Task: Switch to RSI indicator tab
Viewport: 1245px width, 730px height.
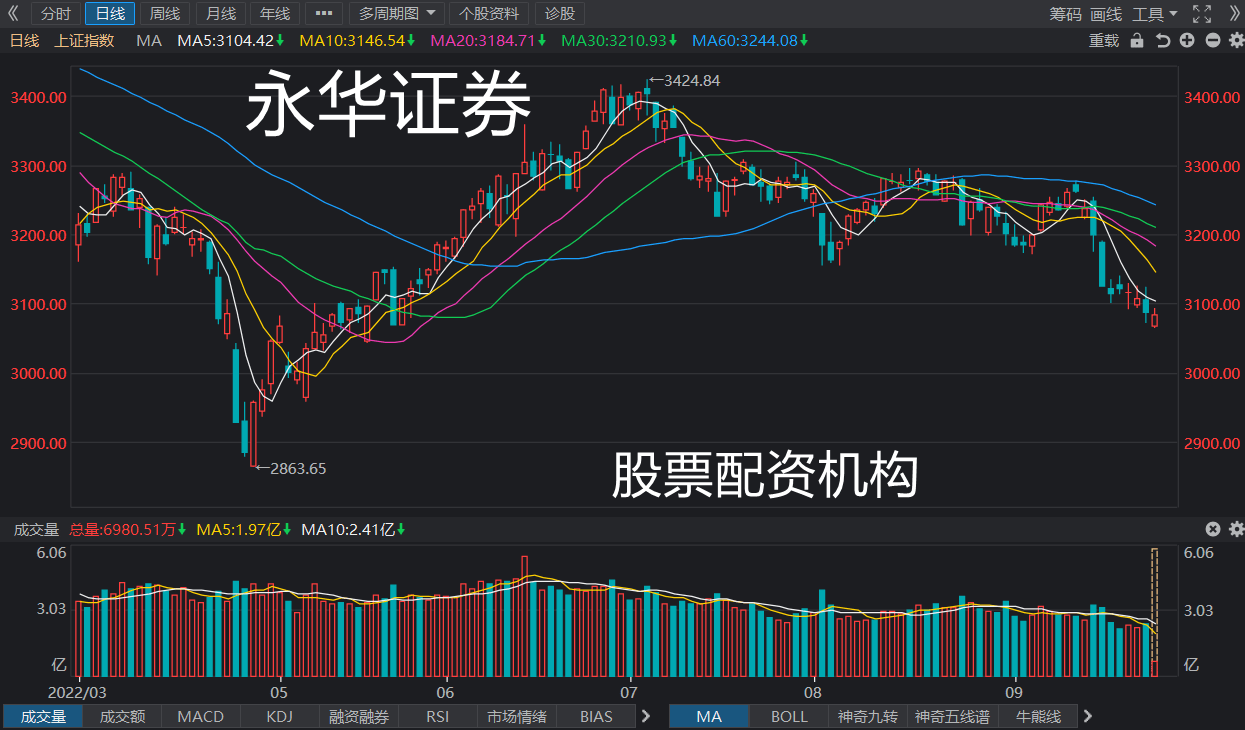Action: 437,716
